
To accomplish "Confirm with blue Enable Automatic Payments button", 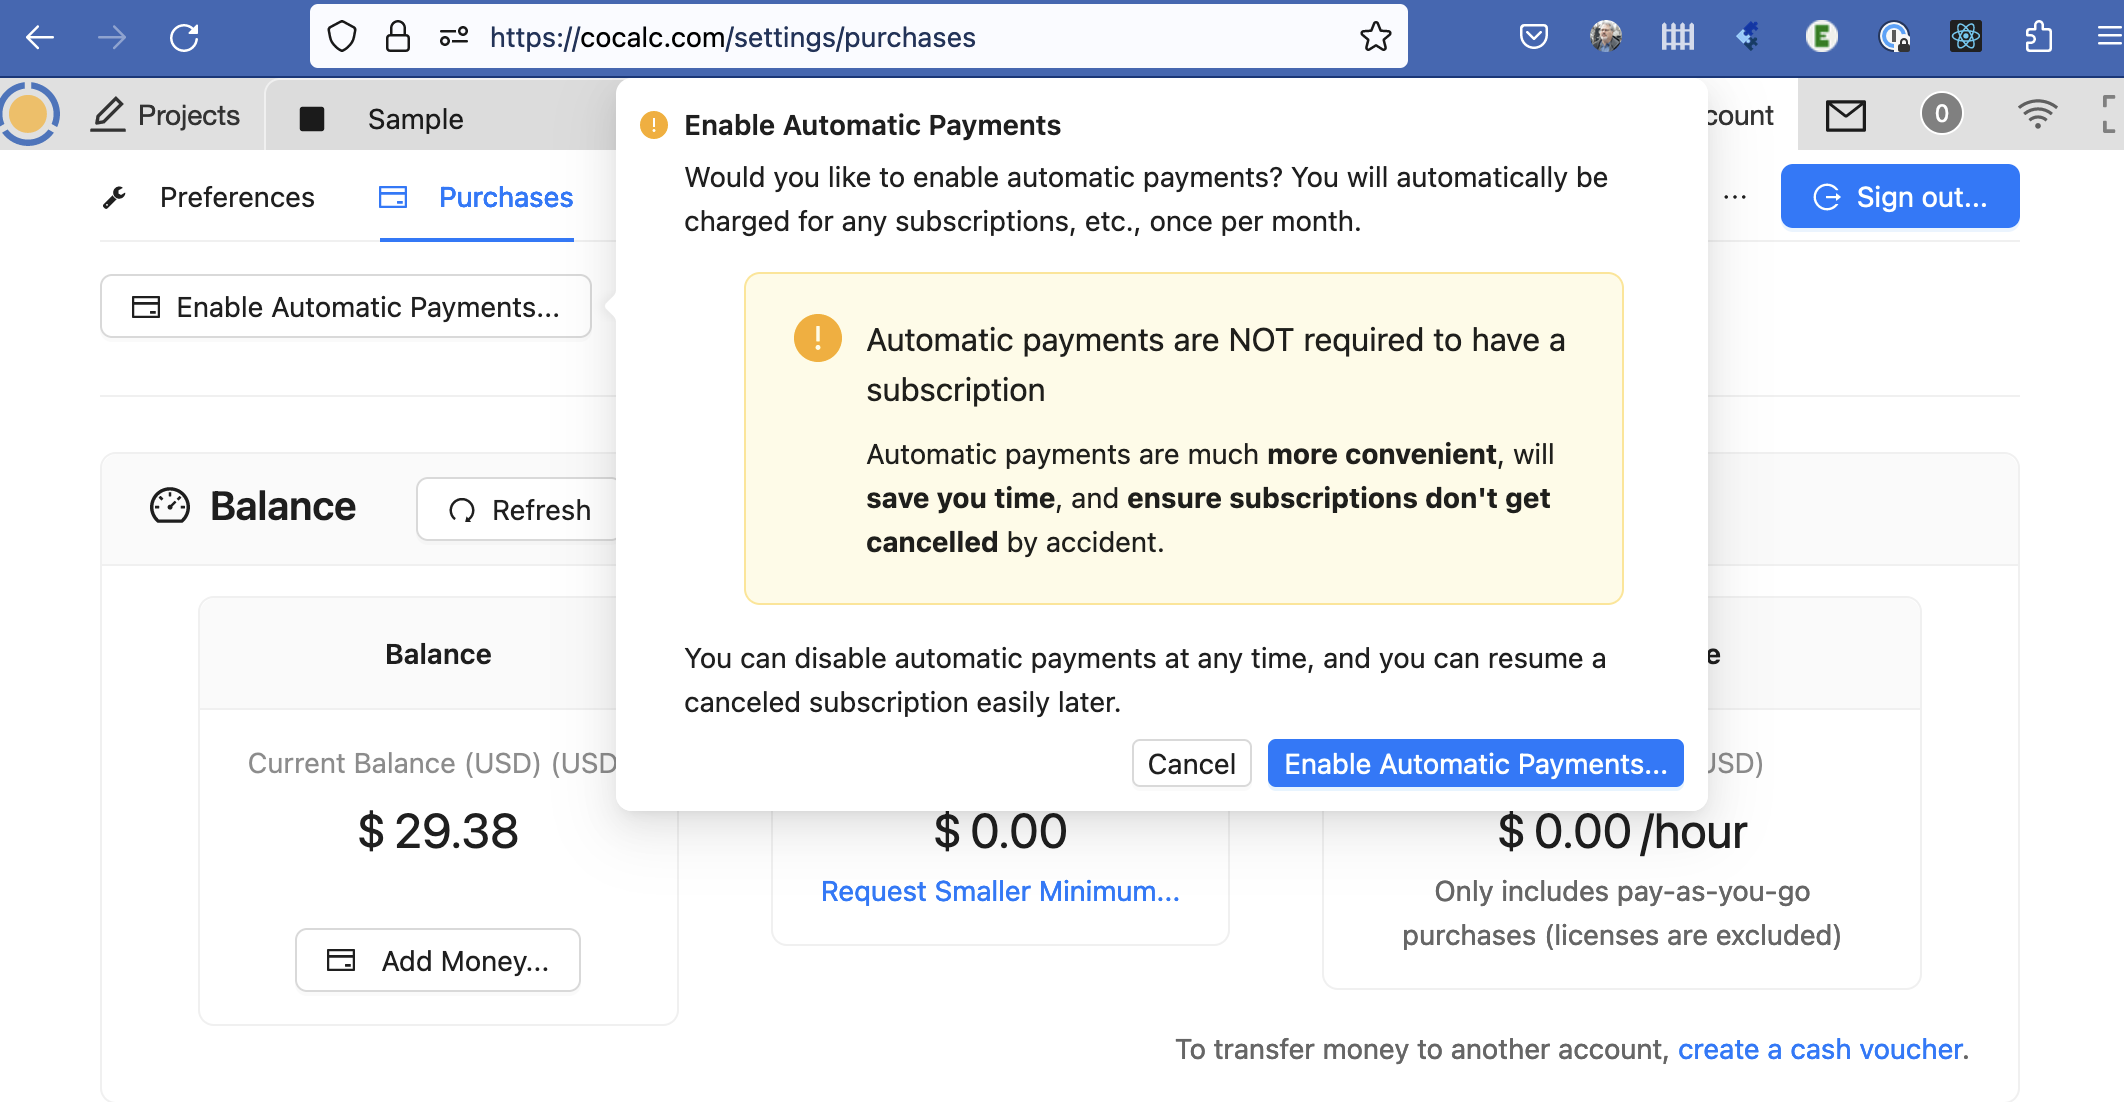I will pyautogui.click(x=1475, y=764).
